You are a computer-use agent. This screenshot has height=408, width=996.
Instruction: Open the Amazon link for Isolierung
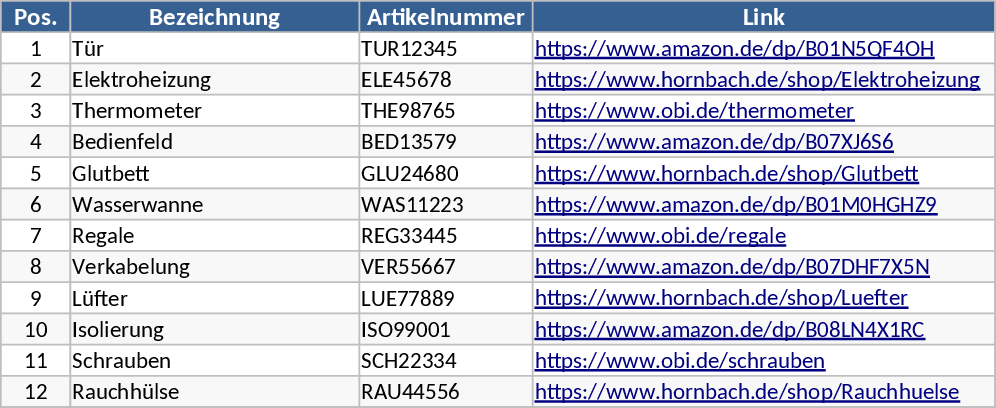point(730,330)
